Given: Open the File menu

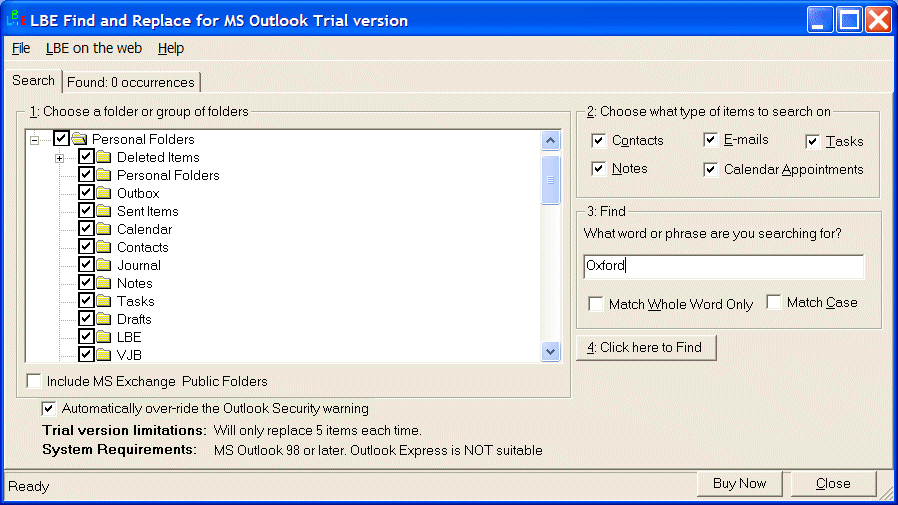Looking at the screenshot, I should point(21,48).
